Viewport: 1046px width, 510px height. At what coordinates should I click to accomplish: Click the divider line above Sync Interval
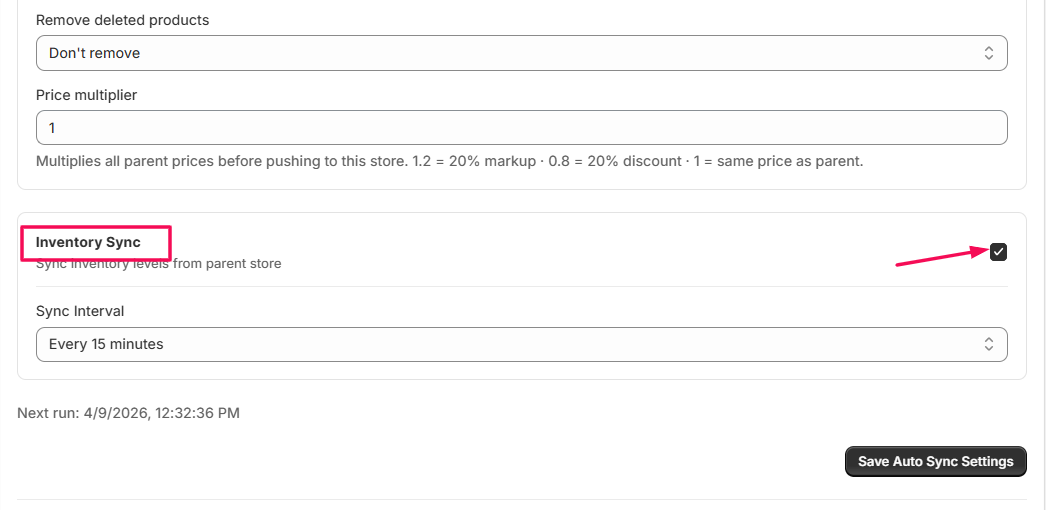point(521,286)
